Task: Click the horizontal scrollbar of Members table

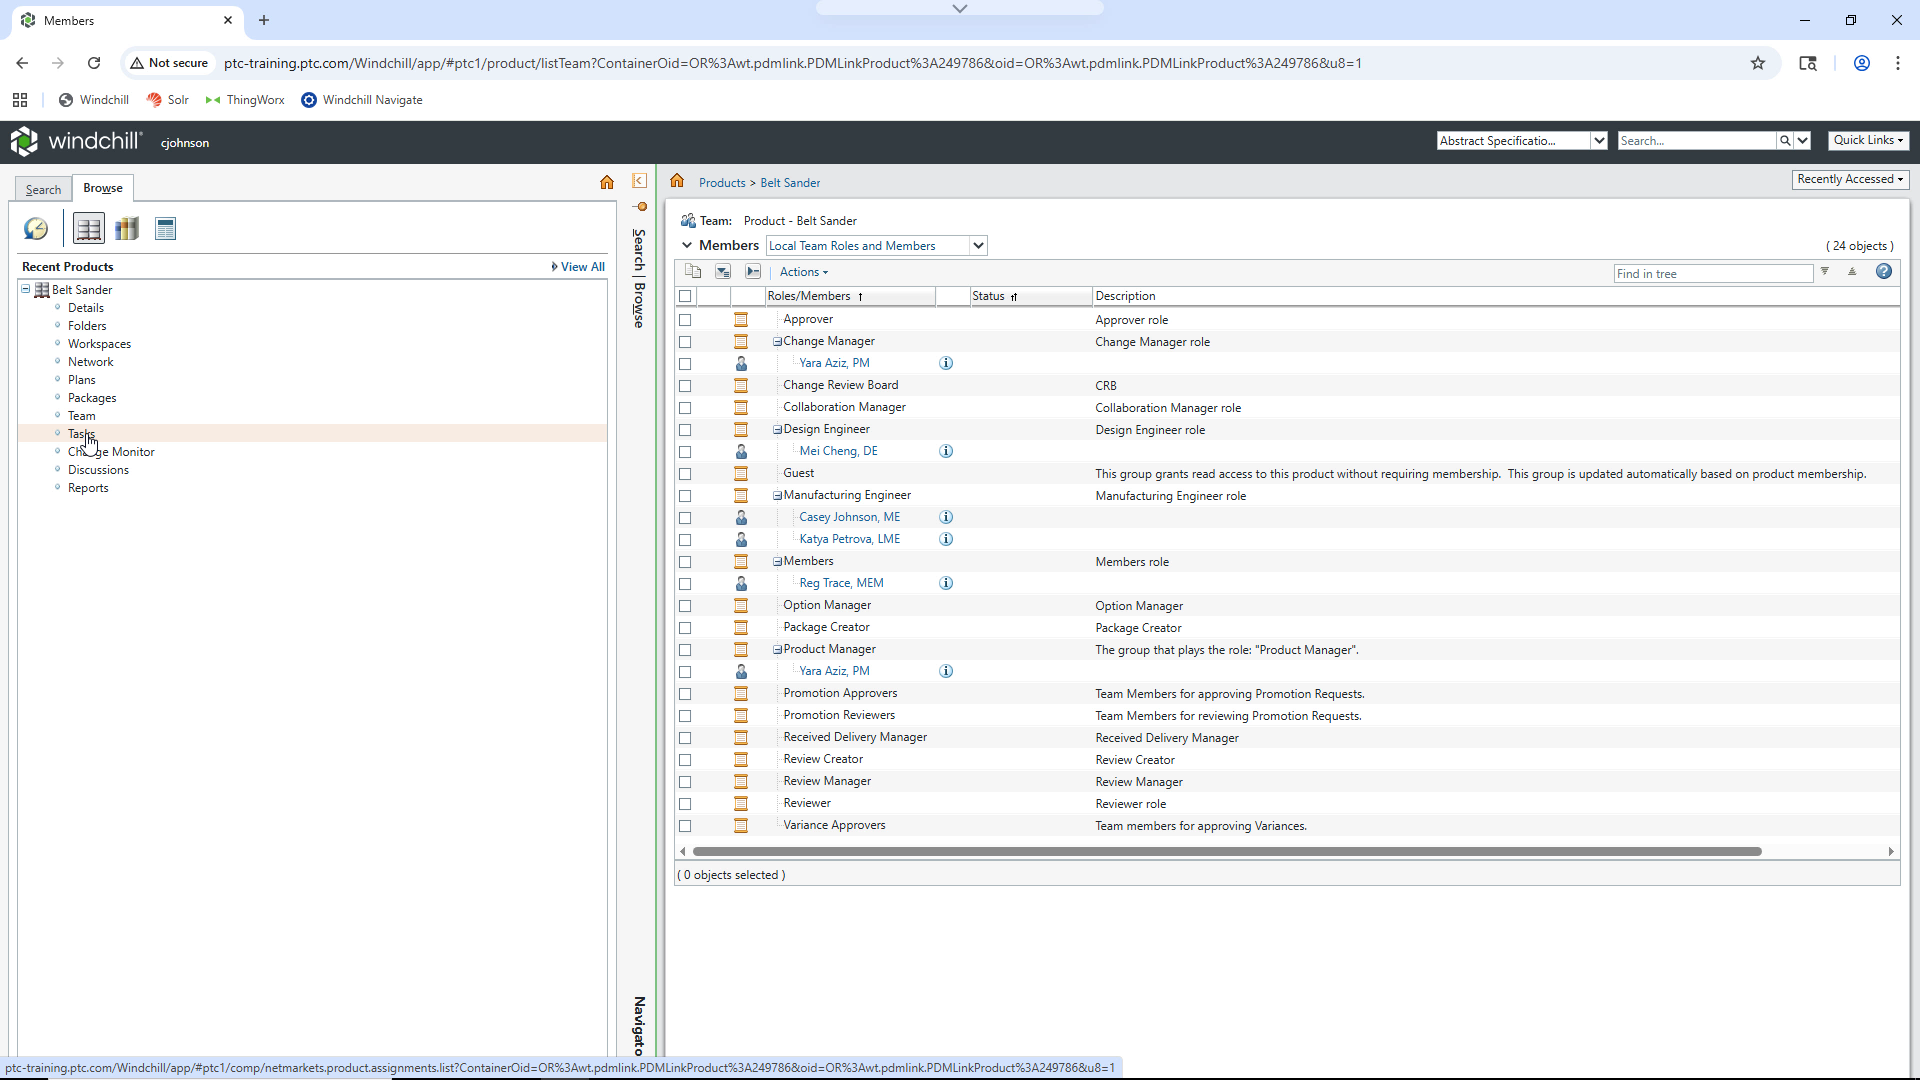Action: [1227, 852]
